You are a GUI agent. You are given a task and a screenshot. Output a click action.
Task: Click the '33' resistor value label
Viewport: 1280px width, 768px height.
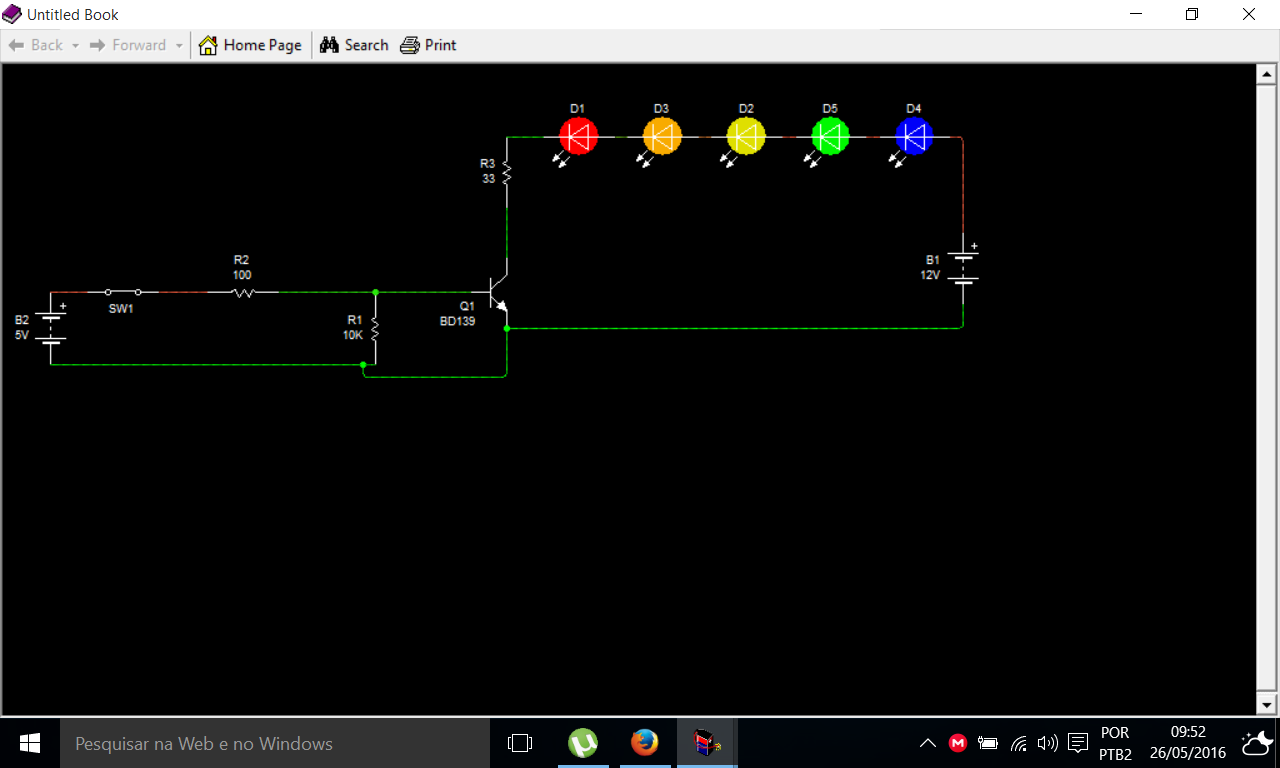point(489,179)
